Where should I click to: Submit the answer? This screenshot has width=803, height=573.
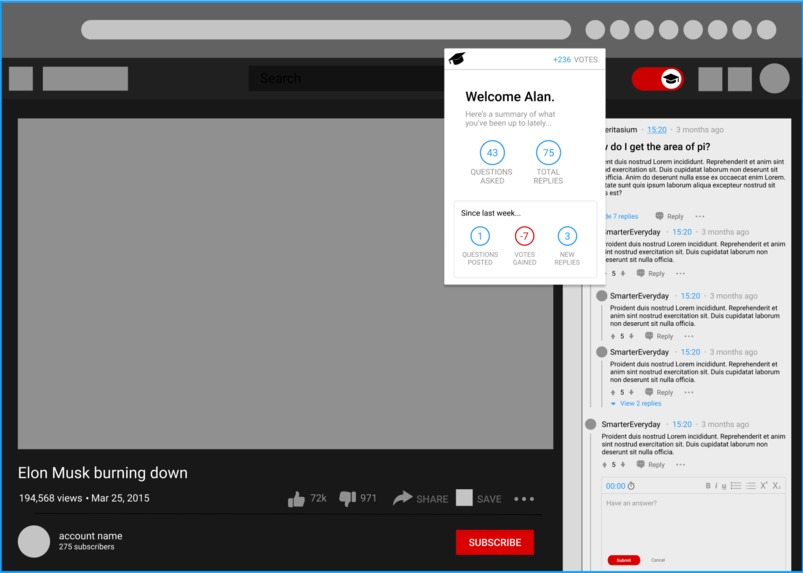624,560
